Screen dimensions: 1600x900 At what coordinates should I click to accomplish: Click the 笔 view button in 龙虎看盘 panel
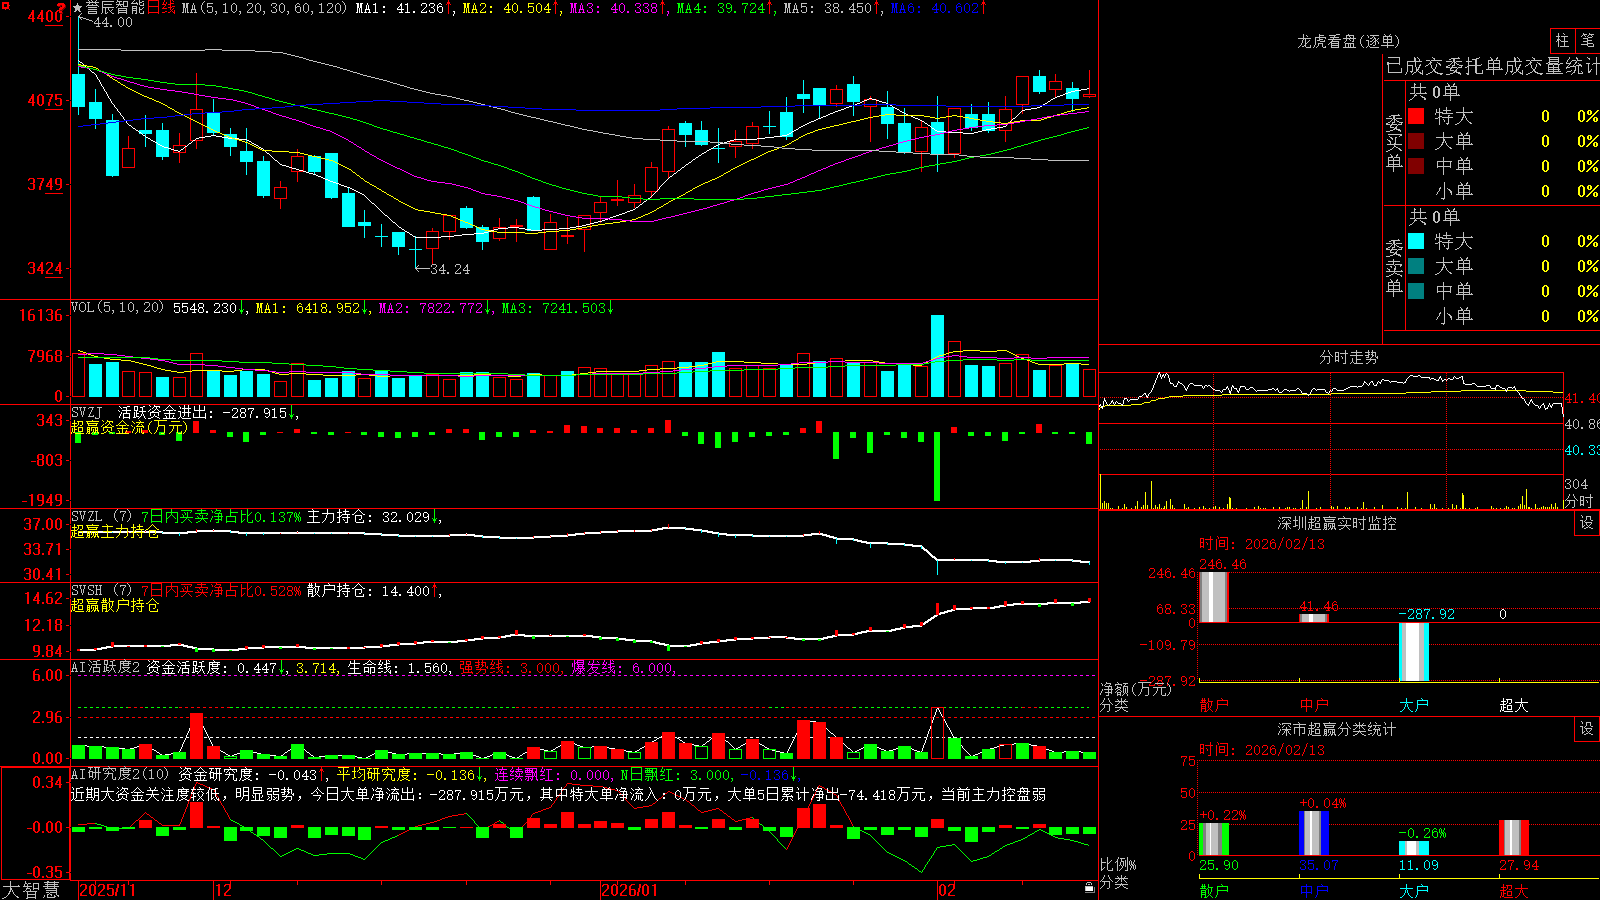coord(1587,40)
